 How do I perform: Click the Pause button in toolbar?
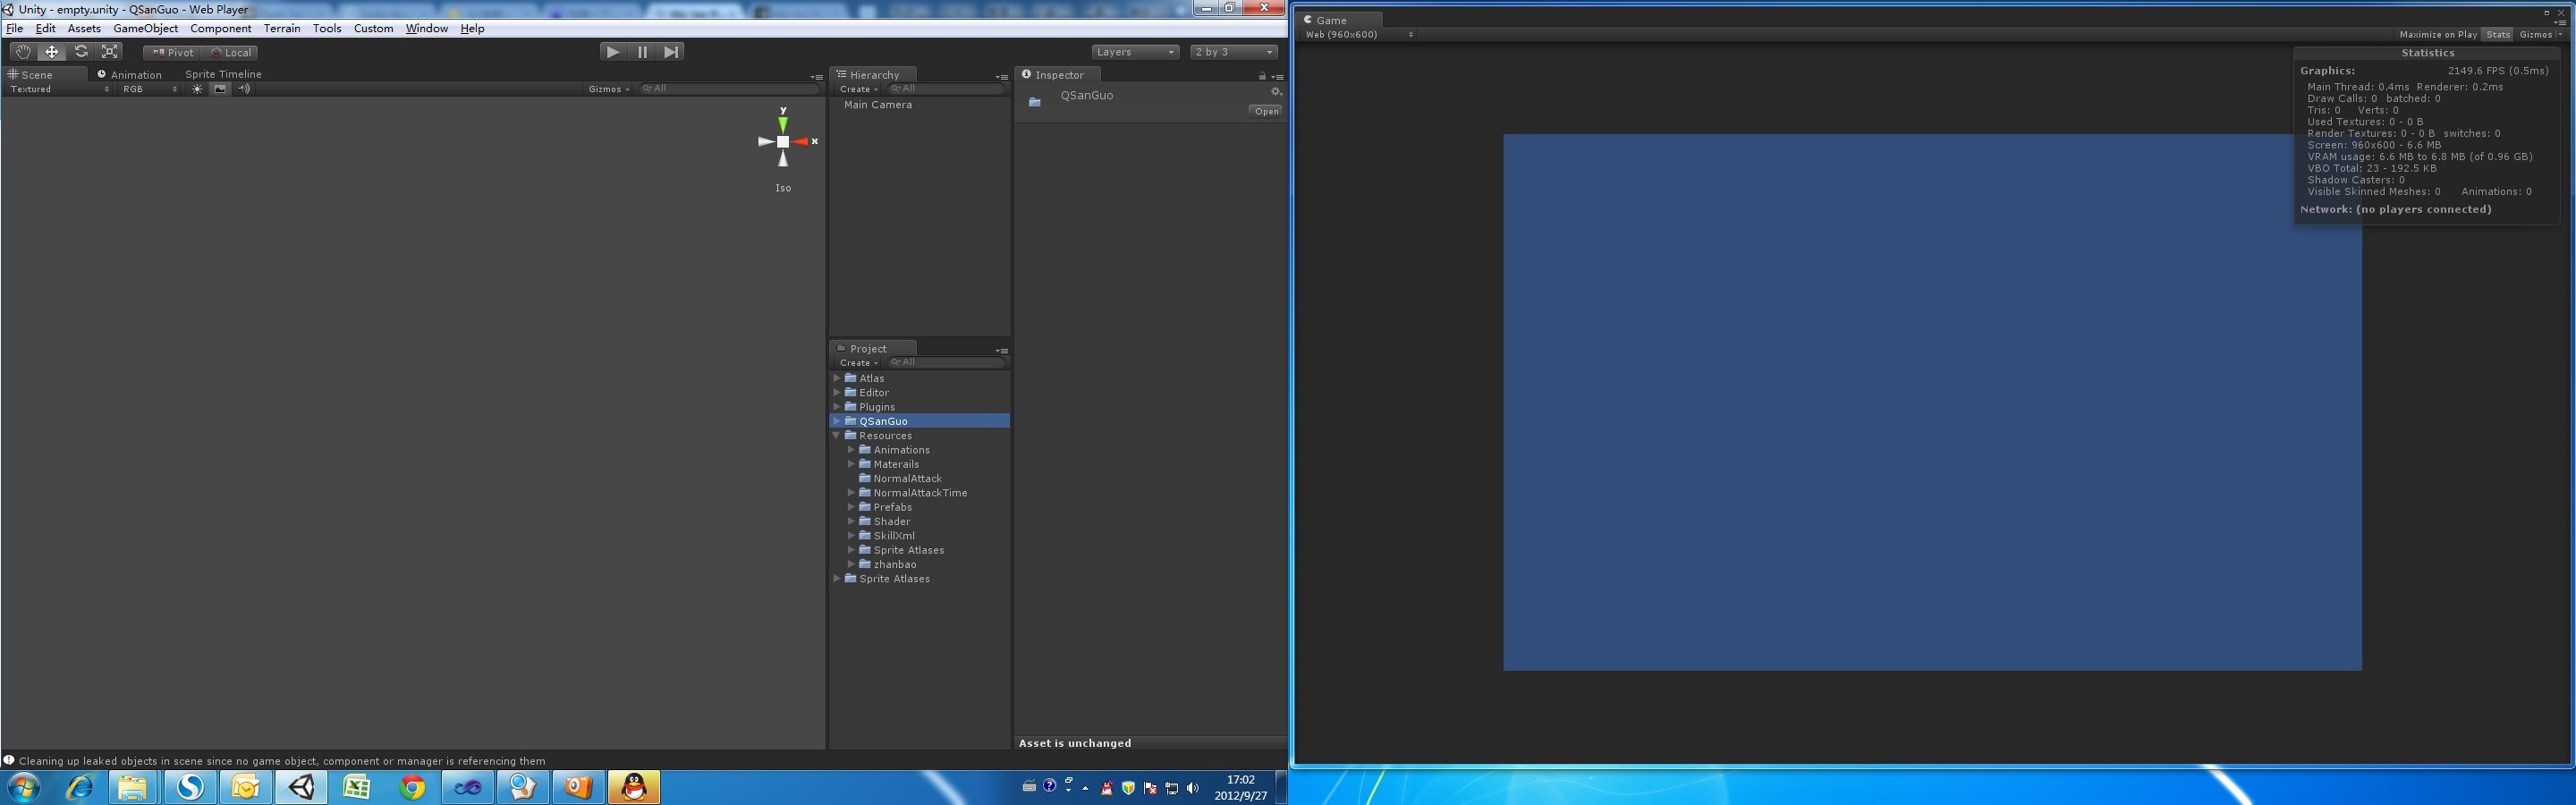tap(642, 52)
